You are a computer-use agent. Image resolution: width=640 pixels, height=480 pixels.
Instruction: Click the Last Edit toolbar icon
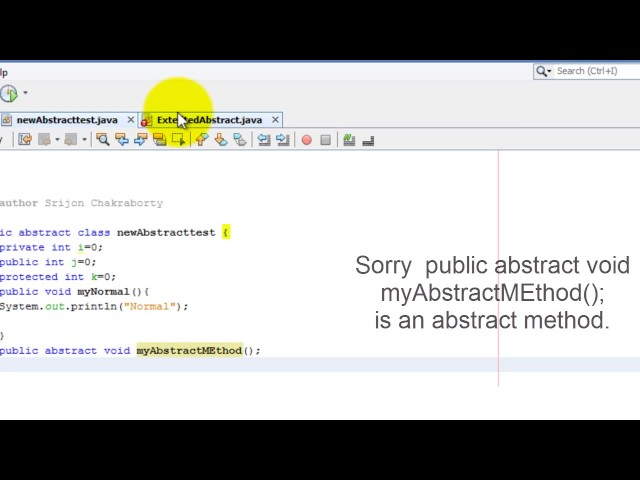[x=25, y=140]
